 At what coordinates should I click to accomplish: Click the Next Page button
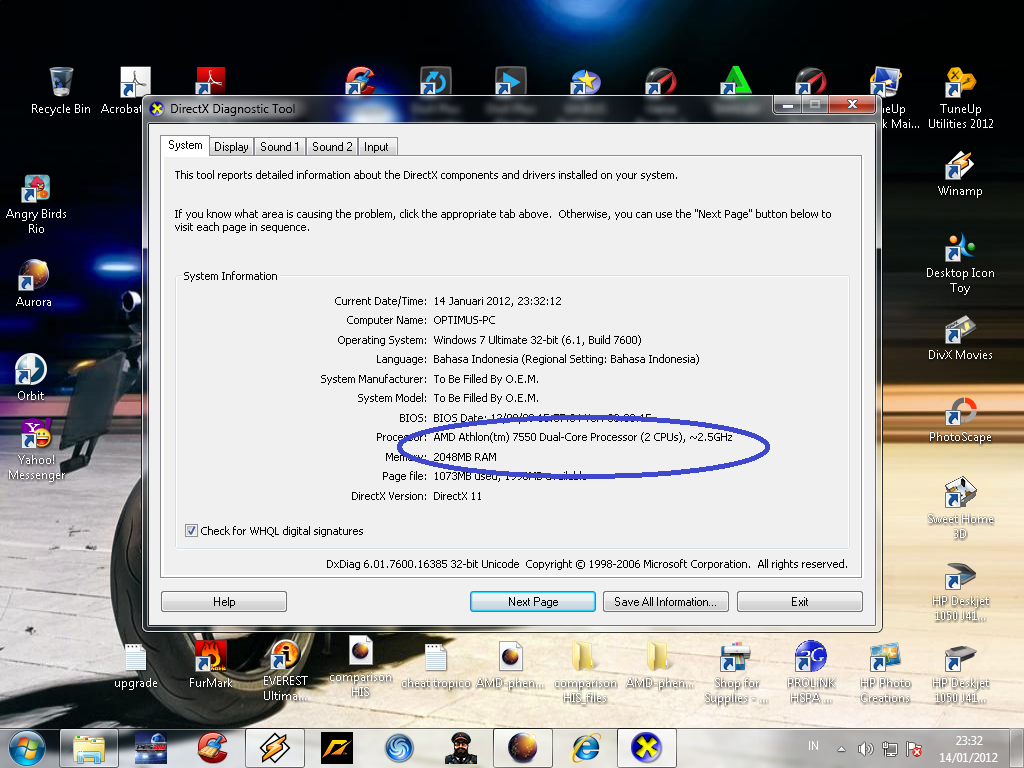[533, 601]
